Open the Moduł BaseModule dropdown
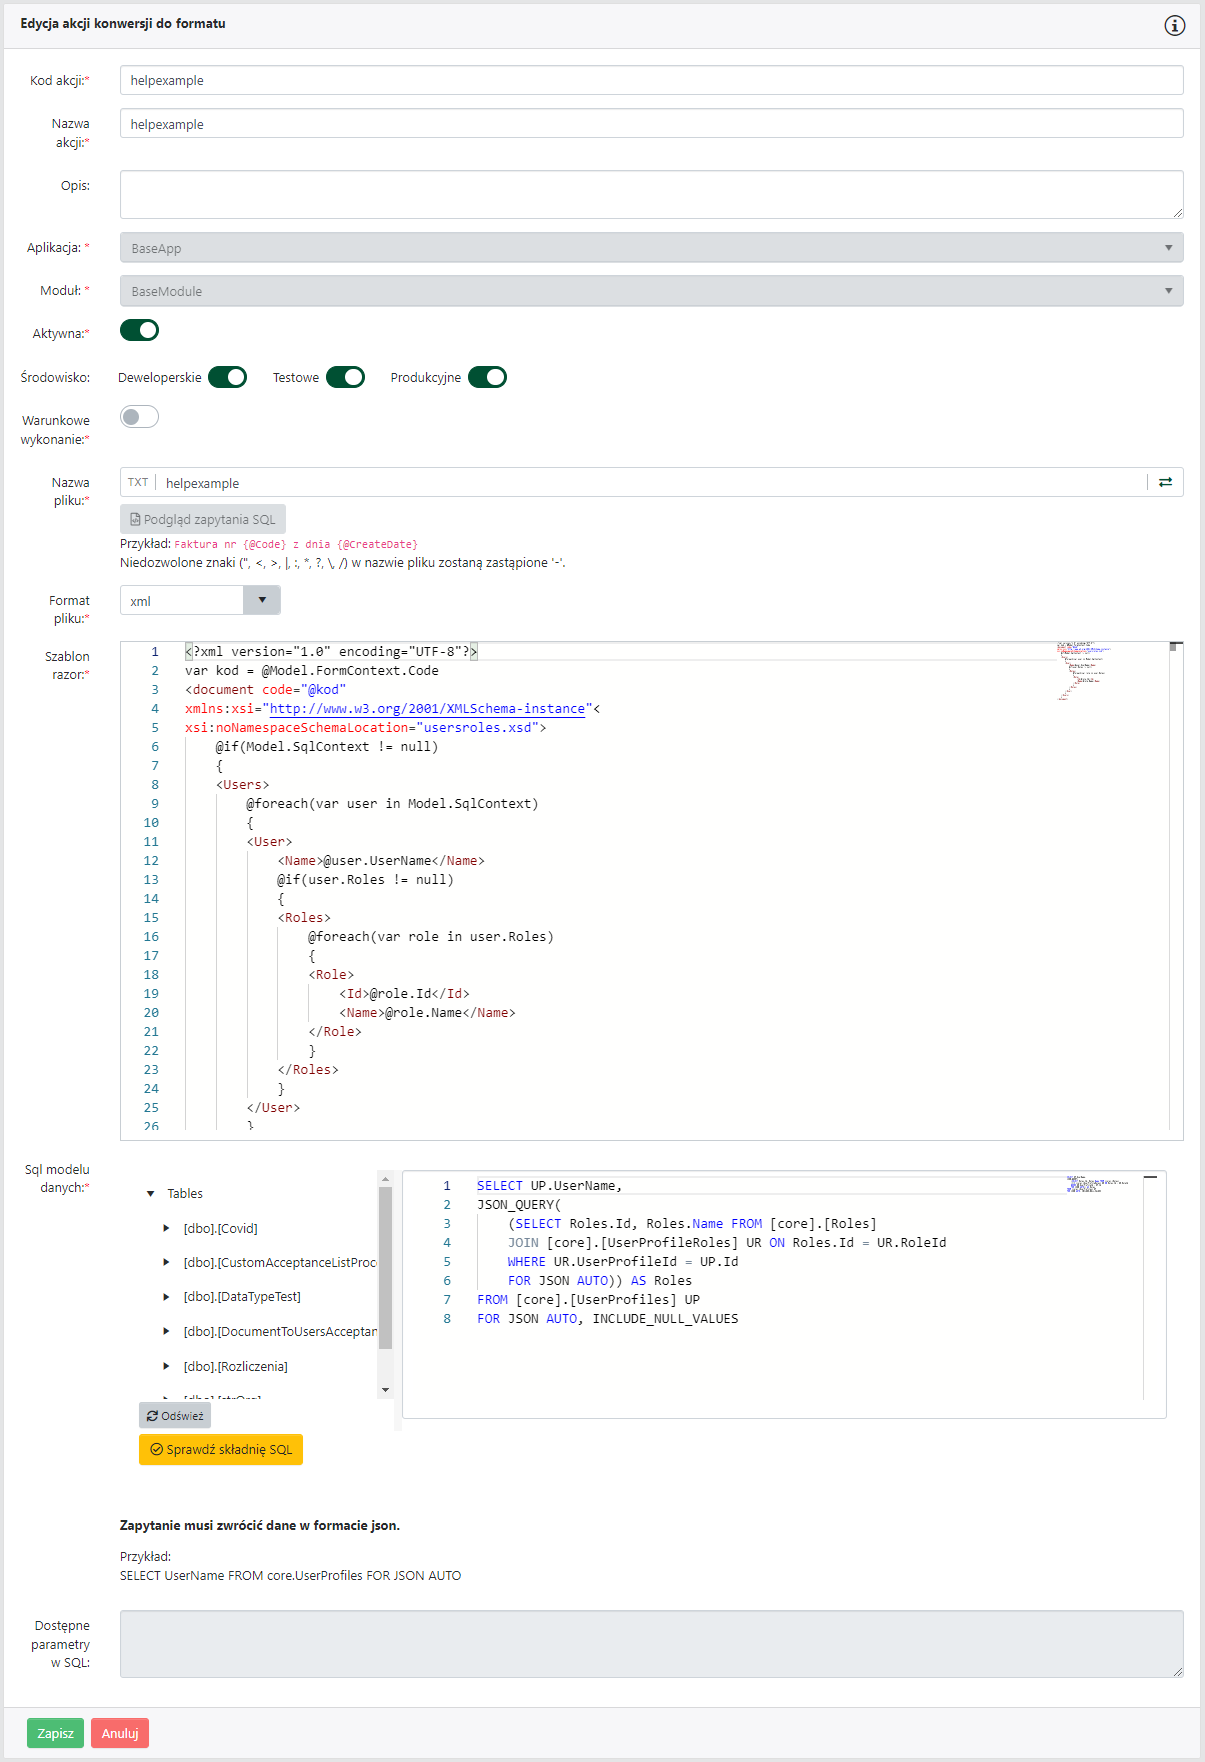The width and height of the screenshot is (1205, 1762). pos(651,291)
